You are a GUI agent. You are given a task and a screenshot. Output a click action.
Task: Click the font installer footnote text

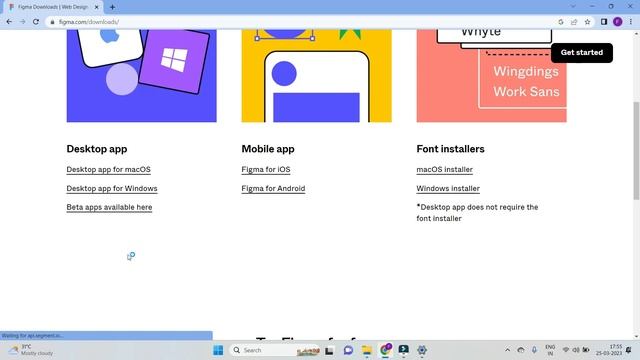(x=477, y=213)
